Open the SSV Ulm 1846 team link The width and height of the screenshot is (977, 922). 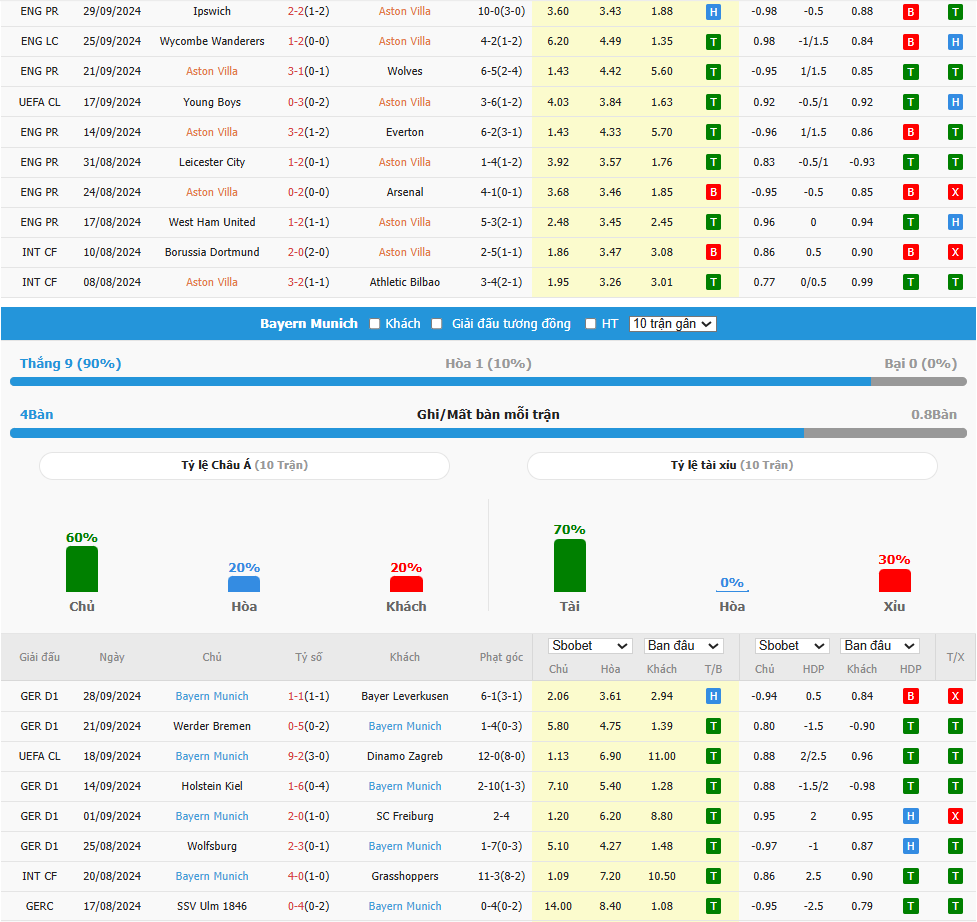click(x=212, y=906)
